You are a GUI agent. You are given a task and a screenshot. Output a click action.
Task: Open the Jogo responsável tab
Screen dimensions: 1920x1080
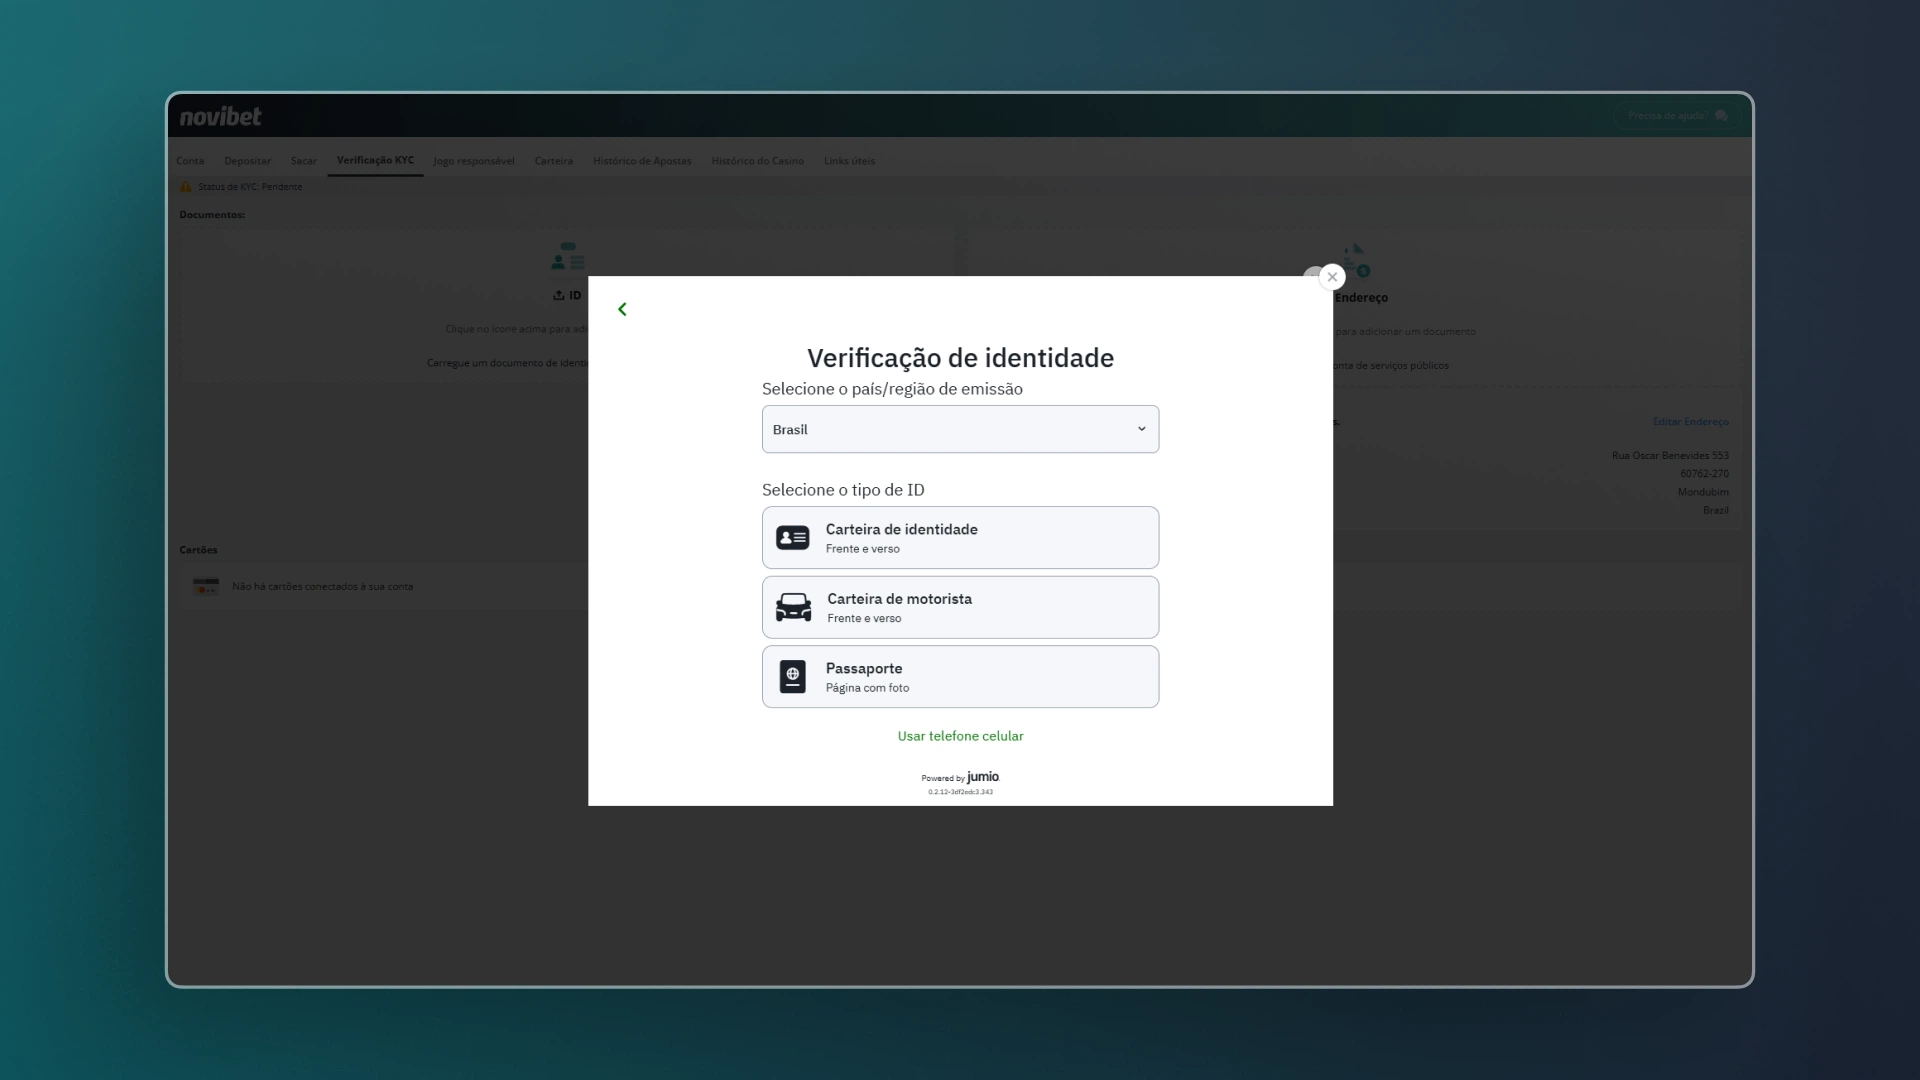click(474, 161)
